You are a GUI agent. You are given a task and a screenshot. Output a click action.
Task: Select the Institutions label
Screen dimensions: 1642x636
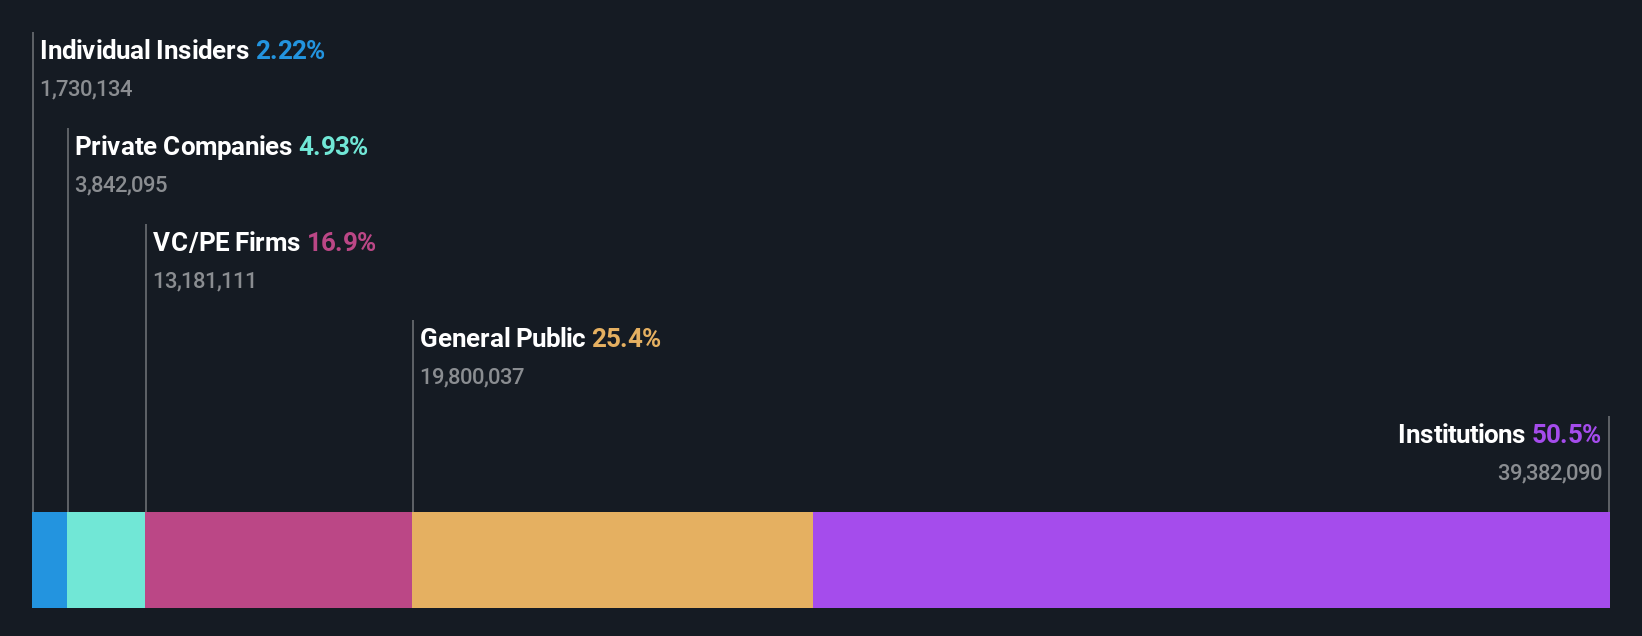1461,434
